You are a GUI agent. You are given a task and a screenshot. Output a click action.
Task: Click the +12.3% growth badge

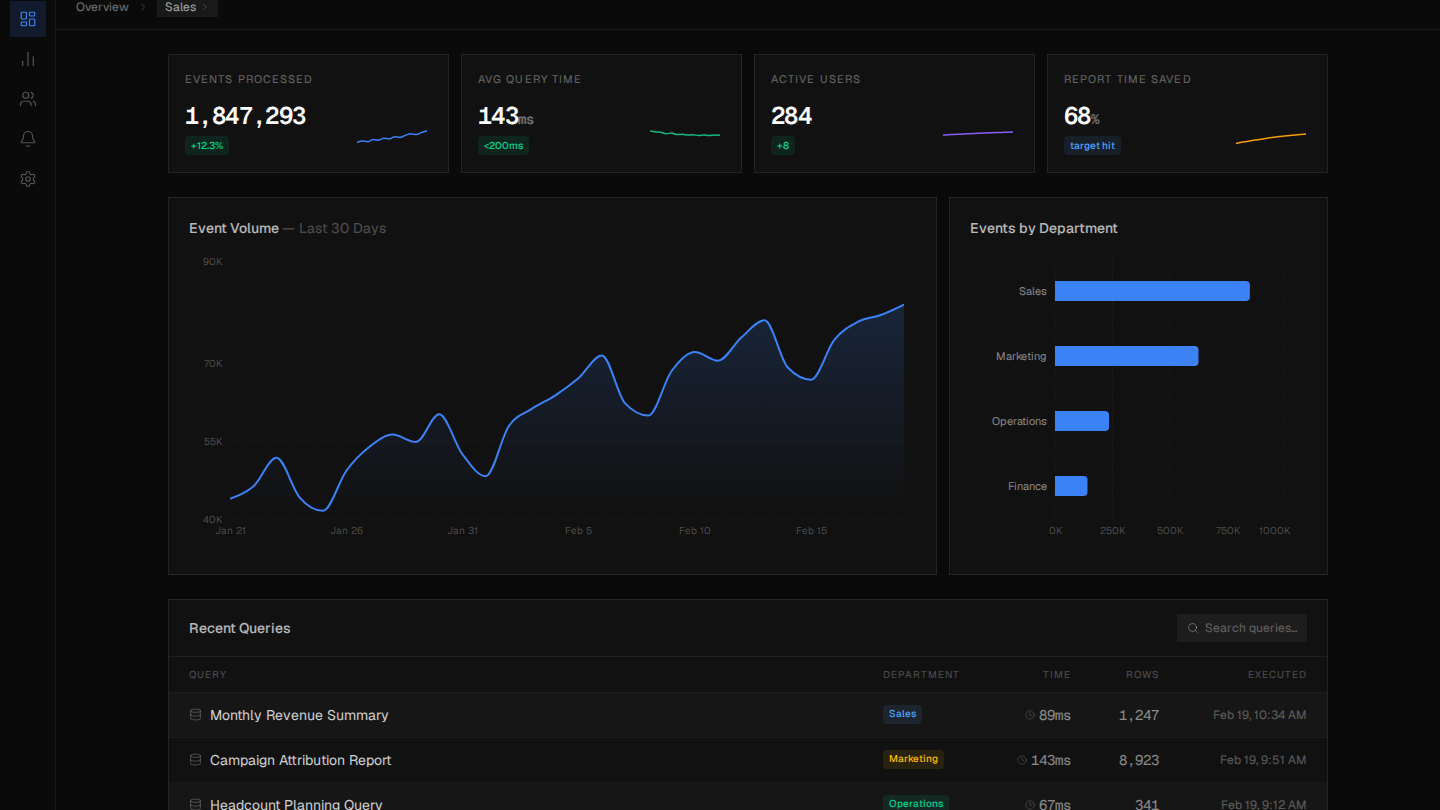coord(206,145)
